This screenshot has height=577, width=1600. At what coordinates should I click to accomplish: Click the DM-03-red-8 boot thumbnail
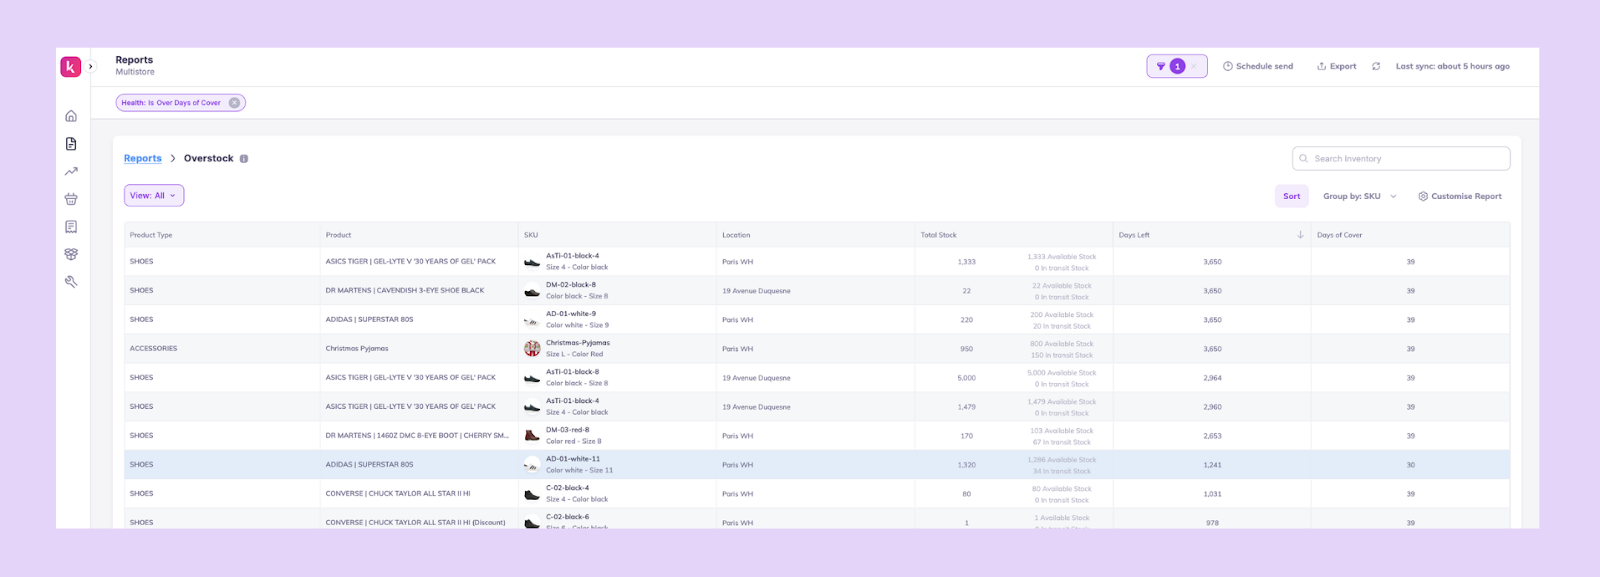pyautogui.click(x=532, y=436)
